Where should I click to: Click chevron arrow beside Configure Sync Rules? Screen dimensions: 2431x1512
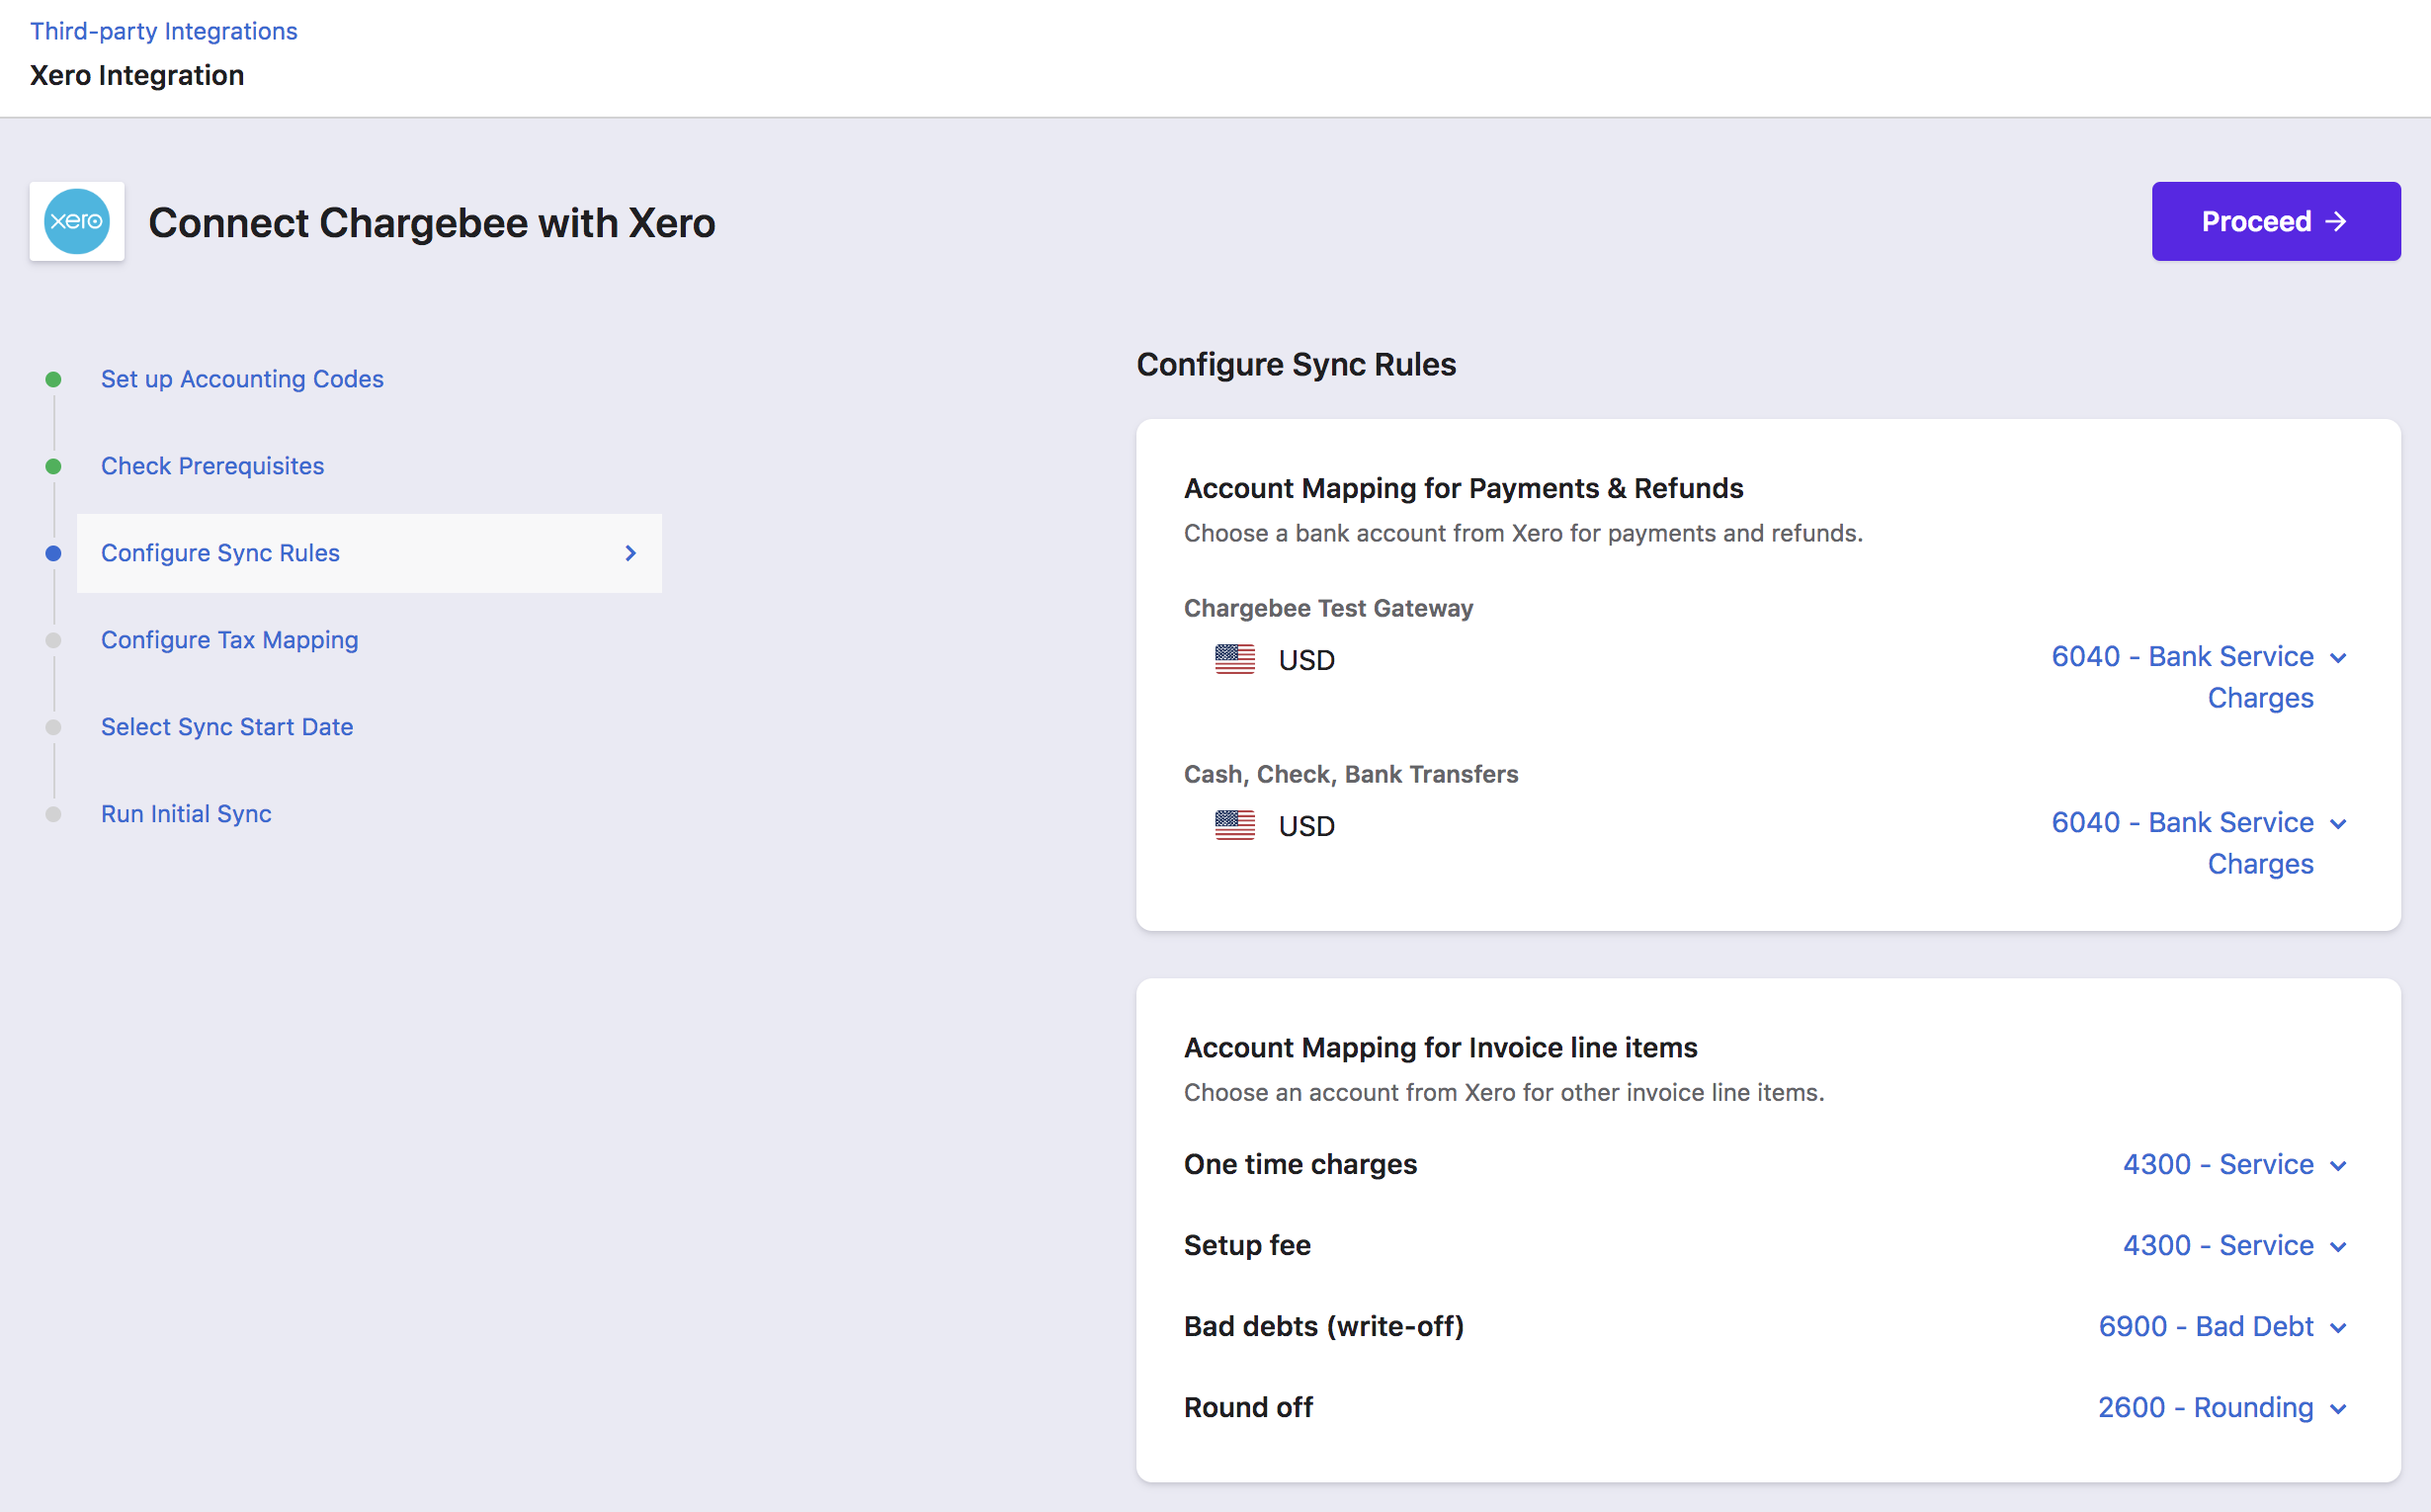(x=631, y=553)
